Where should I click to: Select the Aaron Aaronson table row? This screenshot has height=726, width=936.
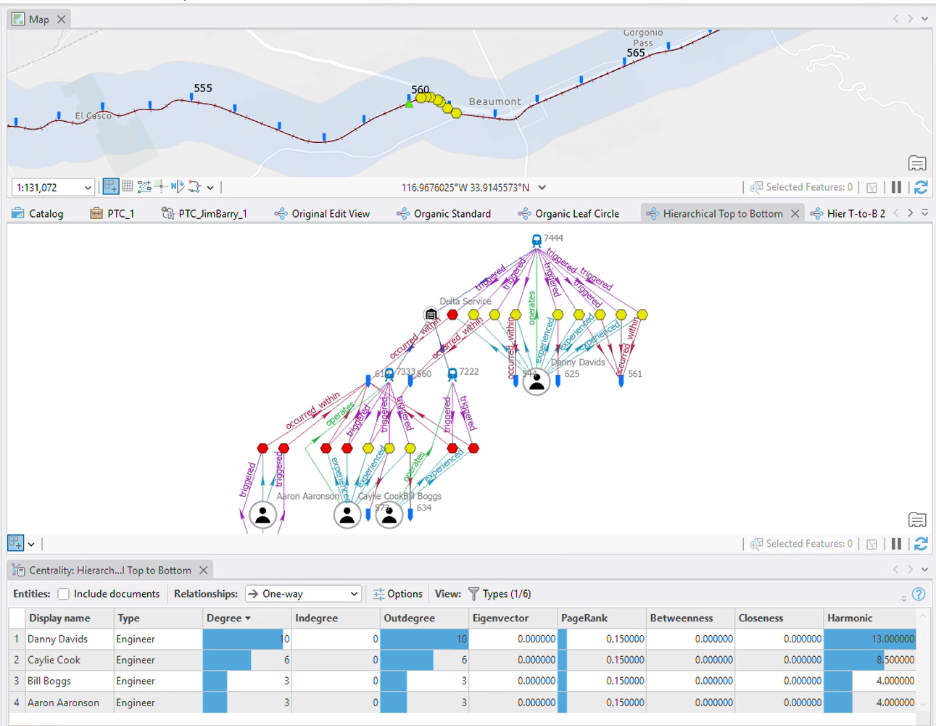463,702
